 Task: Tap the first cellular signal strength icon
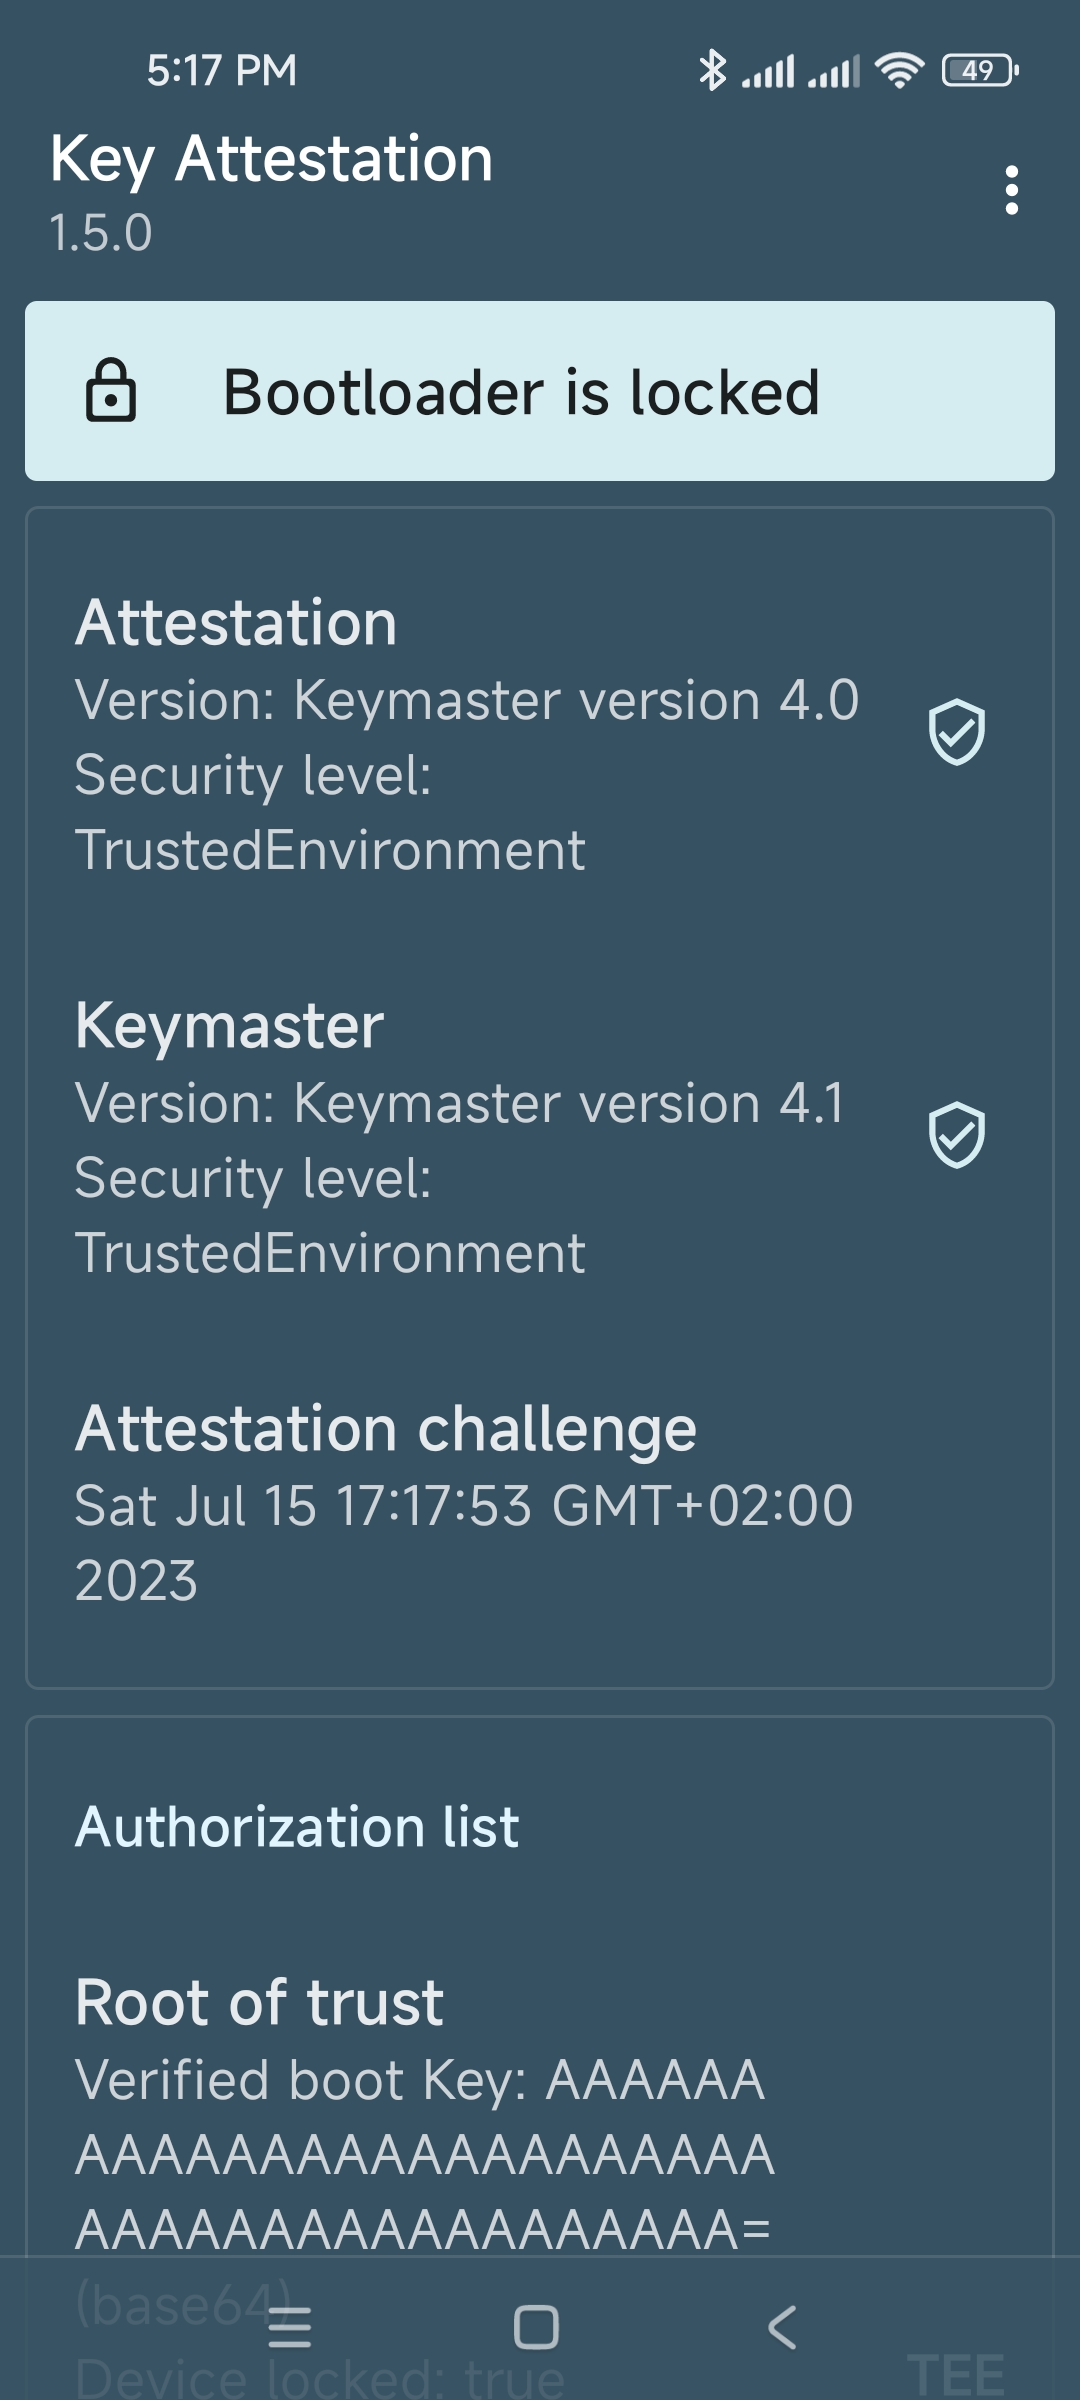coord(768,71)
